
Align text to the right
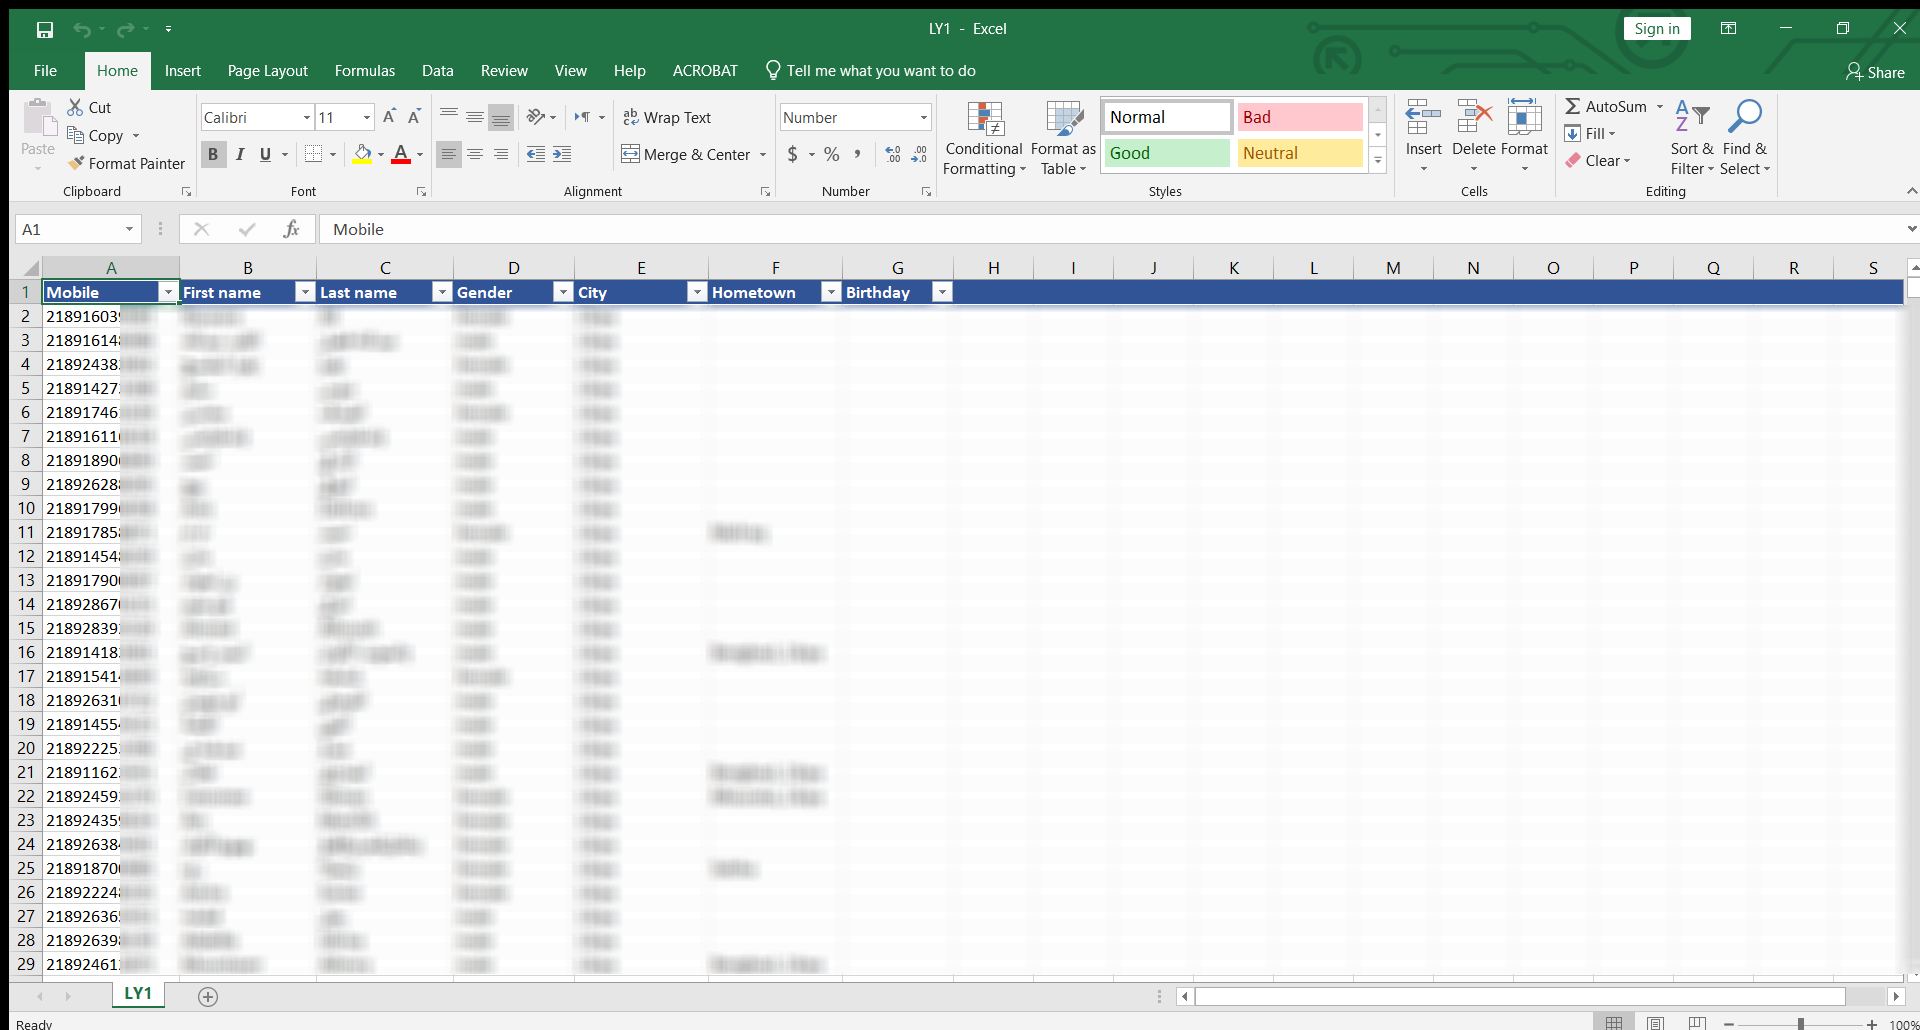[501, 154]
